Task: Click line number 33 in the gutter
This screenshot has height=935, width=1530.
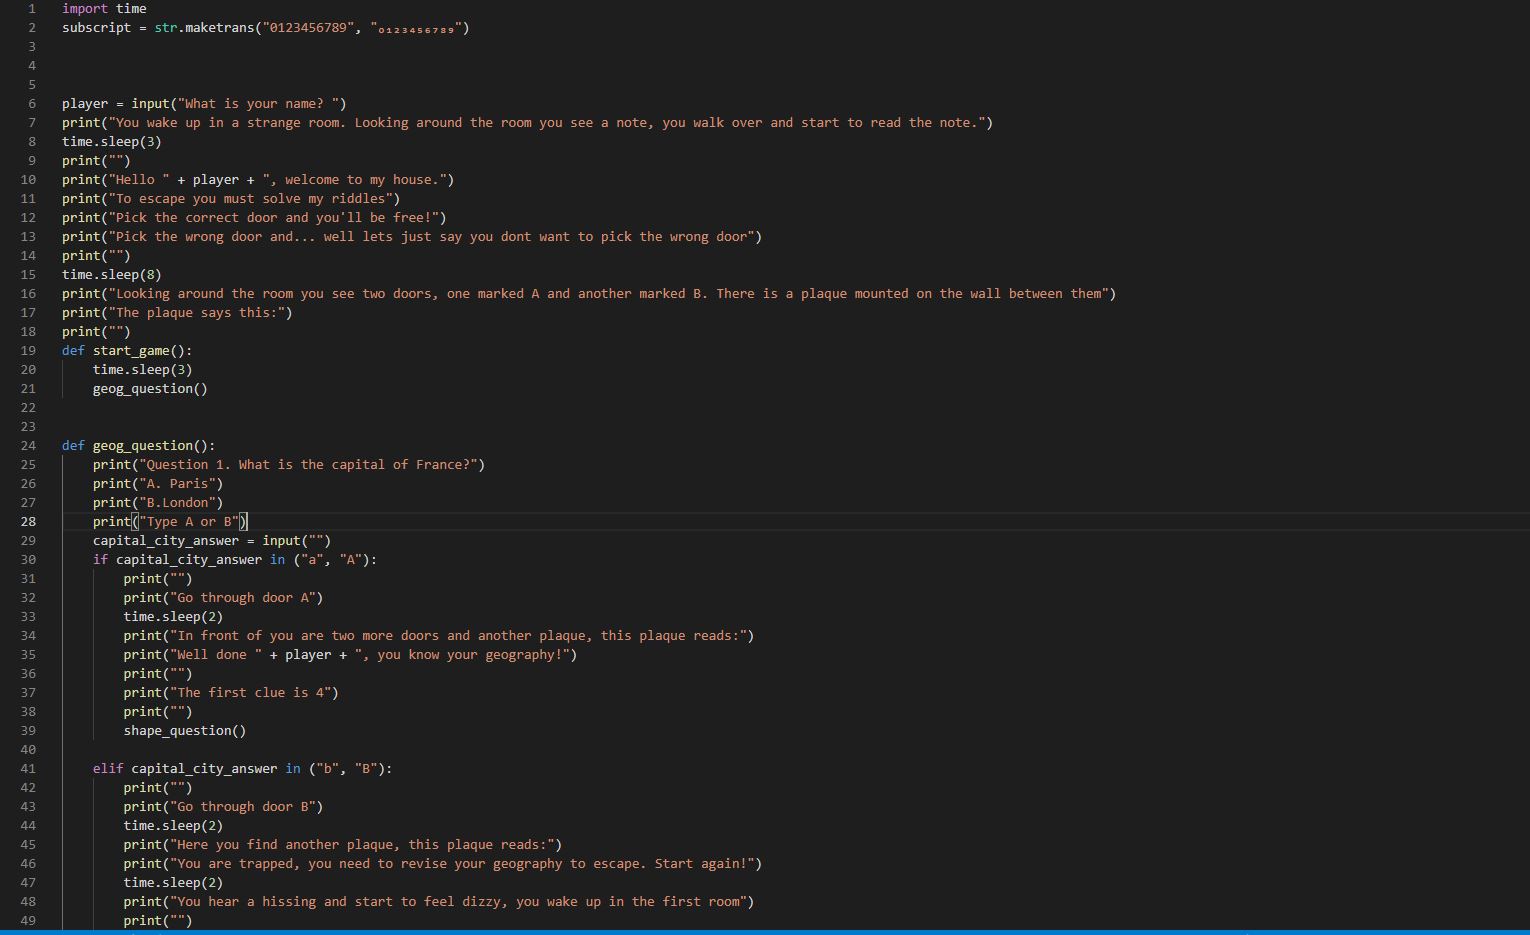Action: [28, 617]
